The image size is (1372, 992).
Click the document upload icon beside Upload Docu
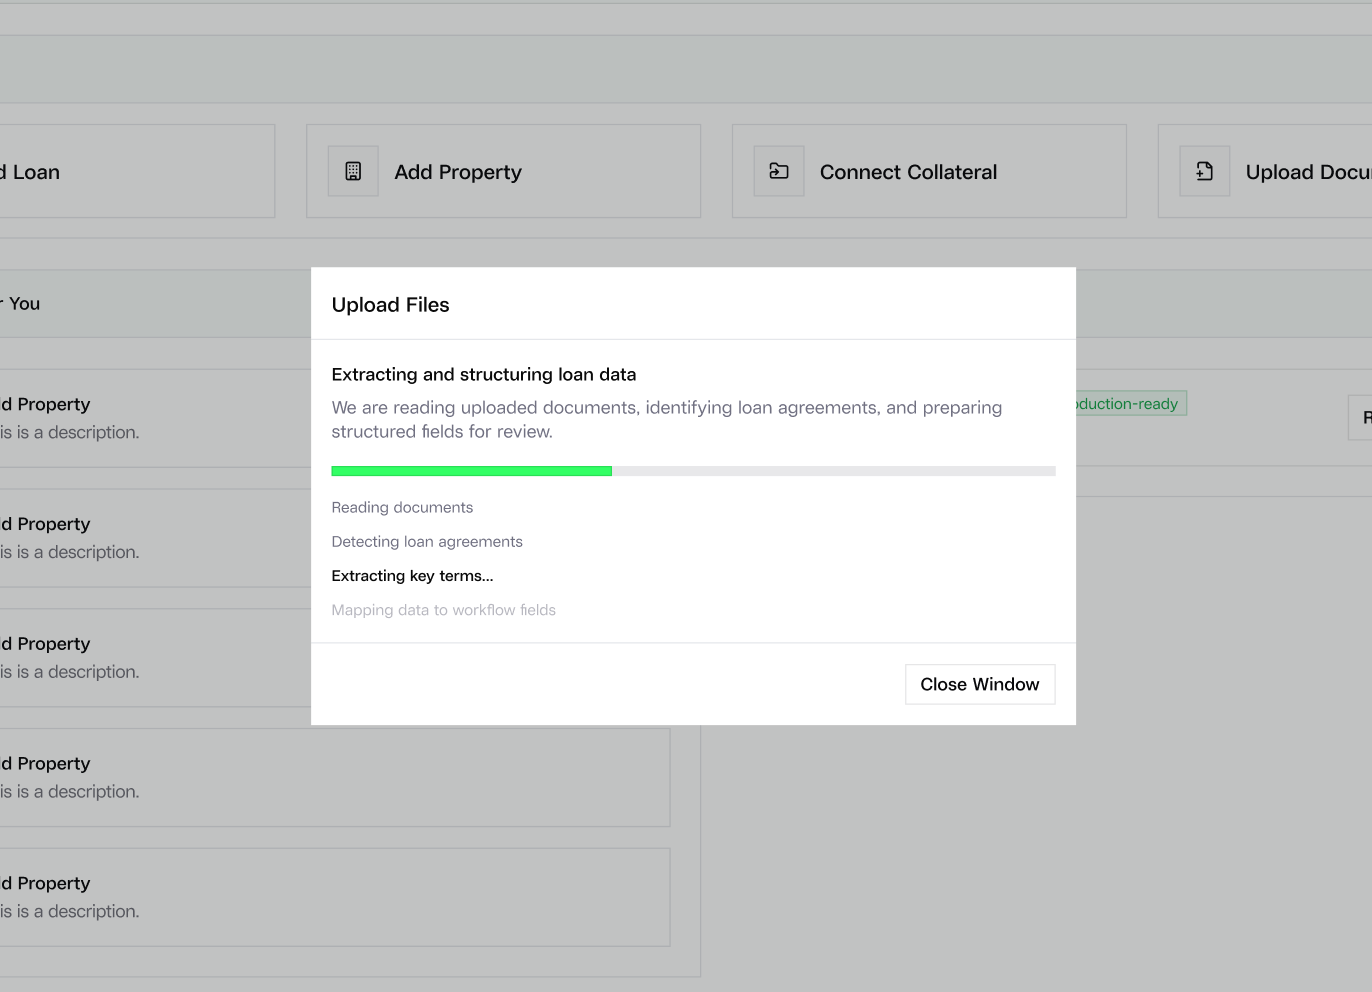pyautogui.click(x=1205, y=171)
